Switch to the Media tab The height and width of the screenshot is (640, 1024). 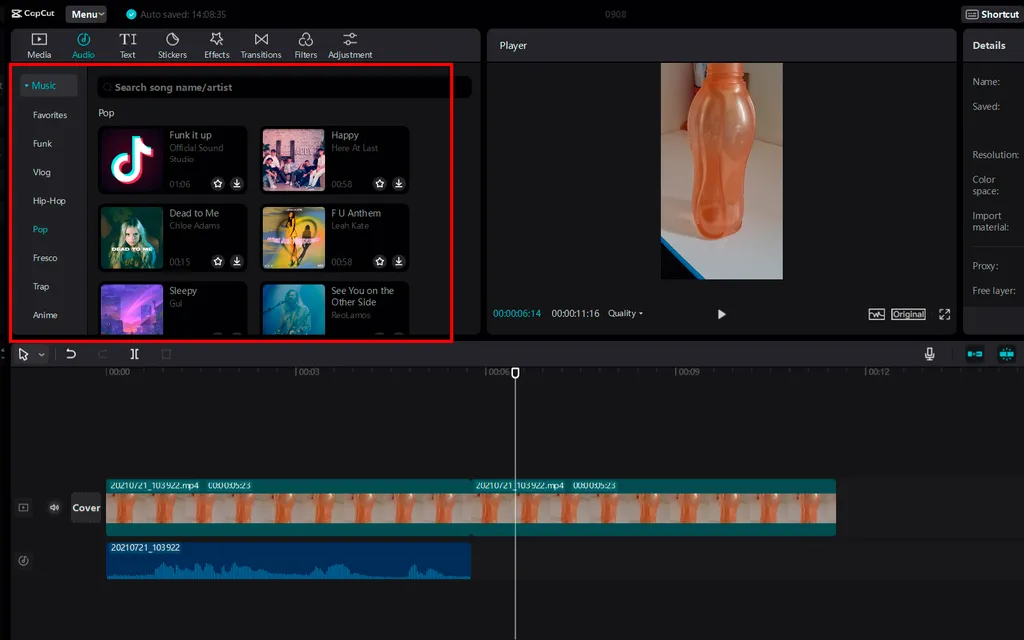(39, 46)
